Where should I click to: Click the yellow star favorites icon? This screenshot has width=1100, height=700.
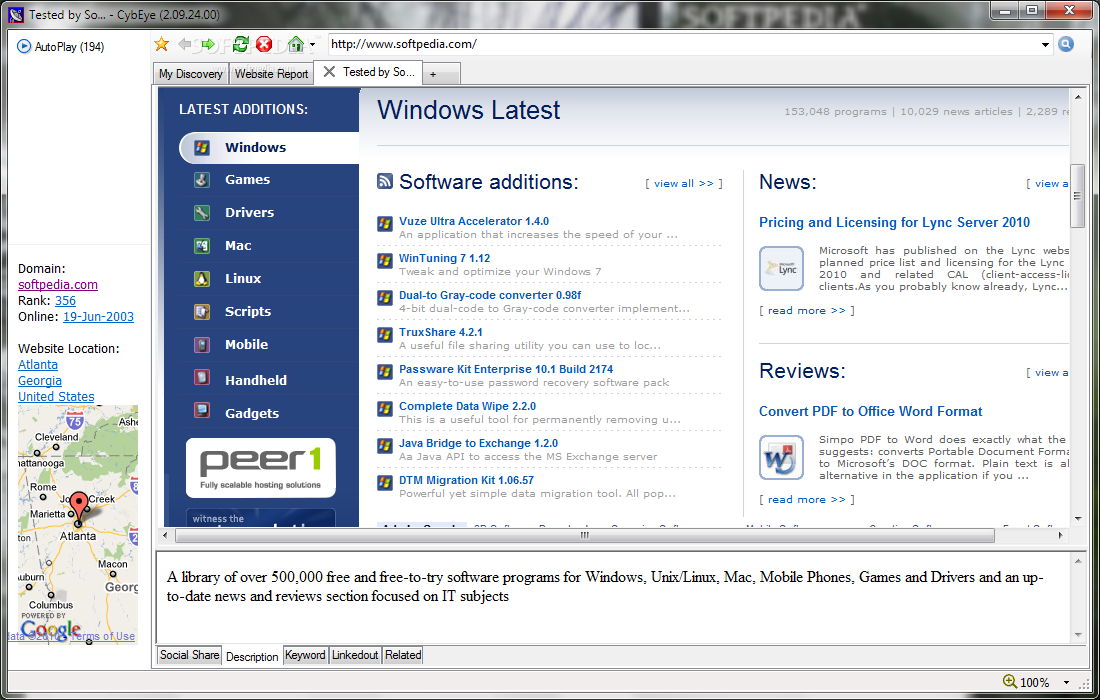coord(161,44)
